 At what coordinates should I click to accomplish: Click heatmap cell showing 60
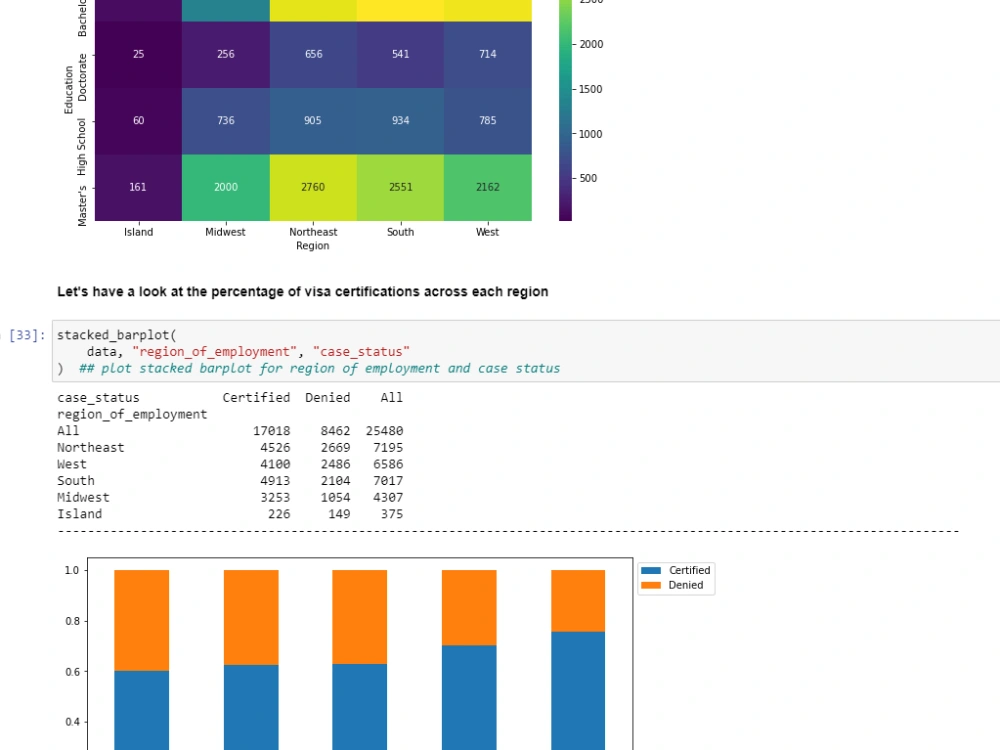tap(138, 121)
